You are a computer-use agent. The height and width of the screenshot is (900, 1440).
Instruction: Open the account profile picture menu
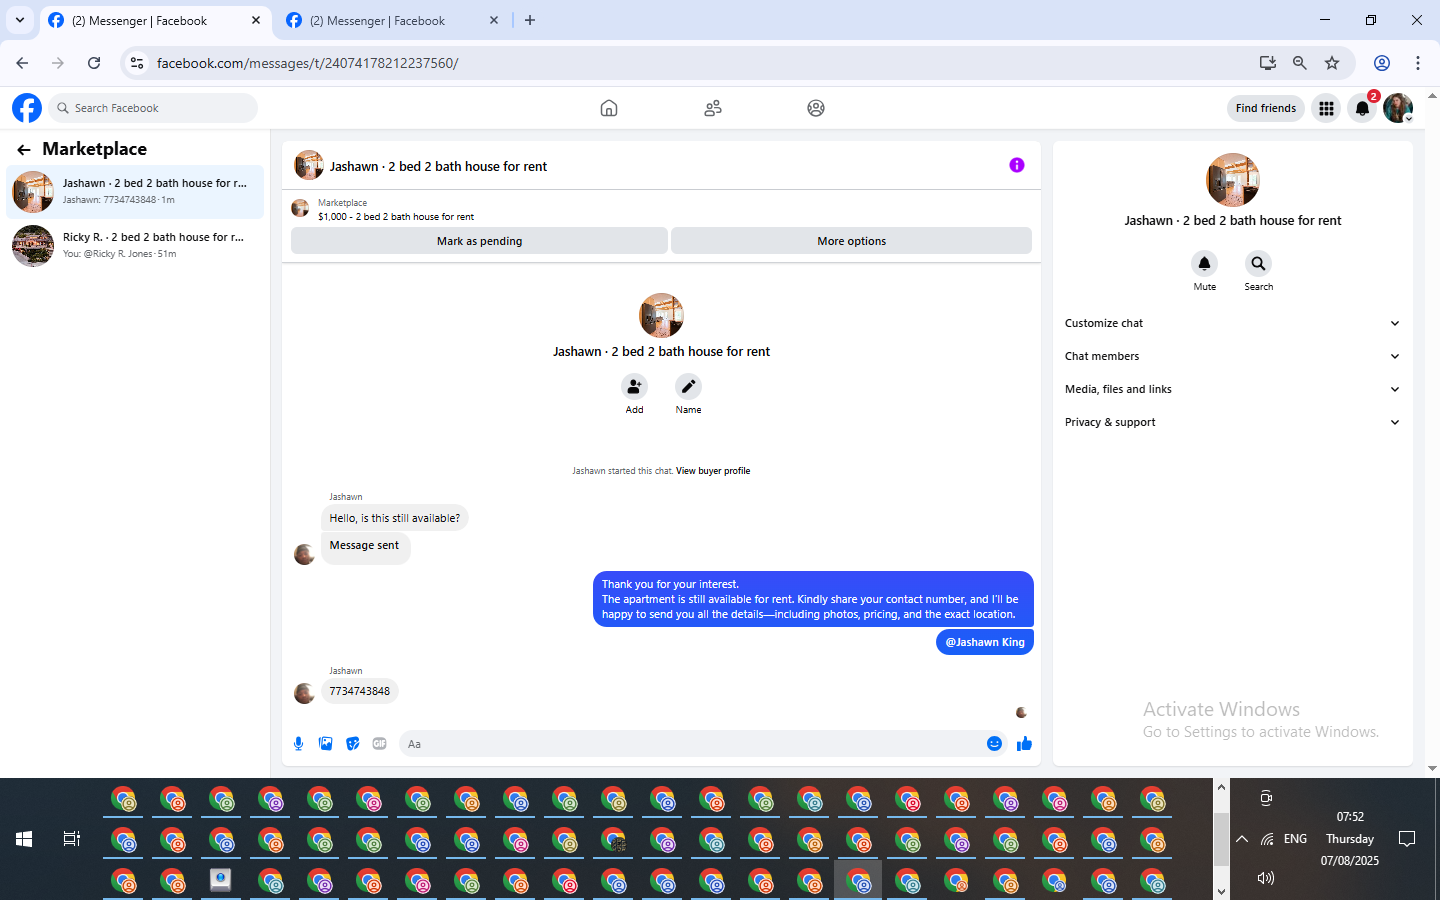(x=1398, y=108)
